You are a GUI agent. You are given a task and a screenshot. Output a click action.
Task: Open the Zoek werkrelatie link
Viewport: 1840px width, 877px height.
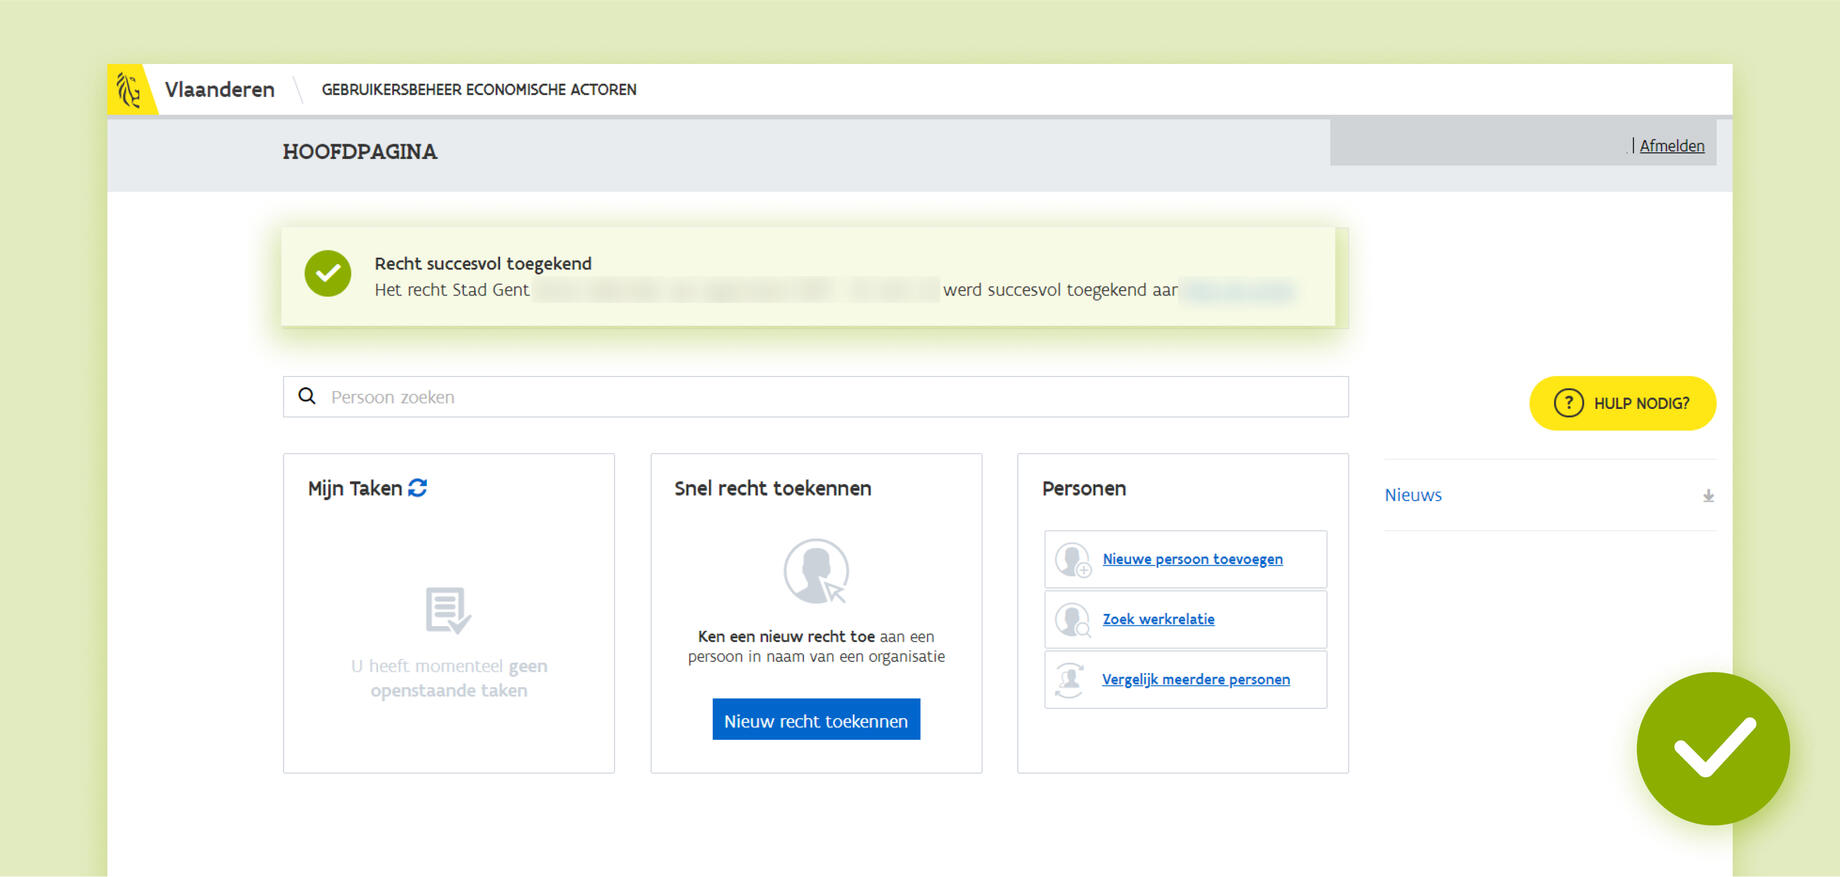tap(1158, 619)
